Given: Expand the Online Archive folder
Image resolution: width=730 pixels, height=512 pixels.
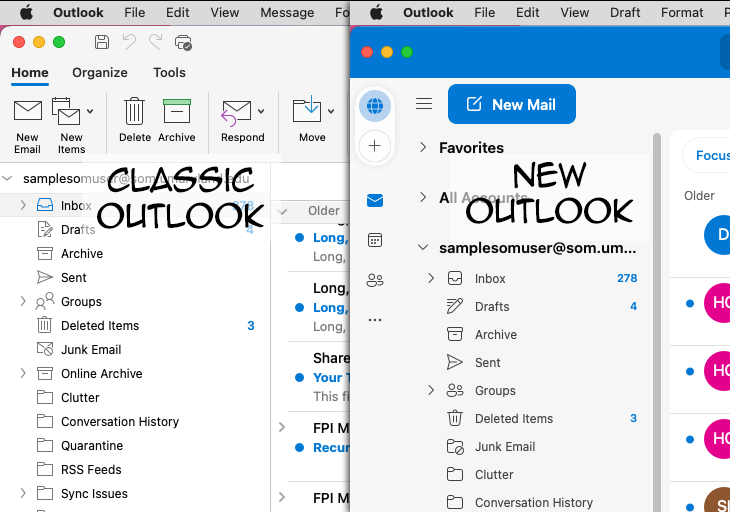Looking at the screenshot, I should point(23,373).
